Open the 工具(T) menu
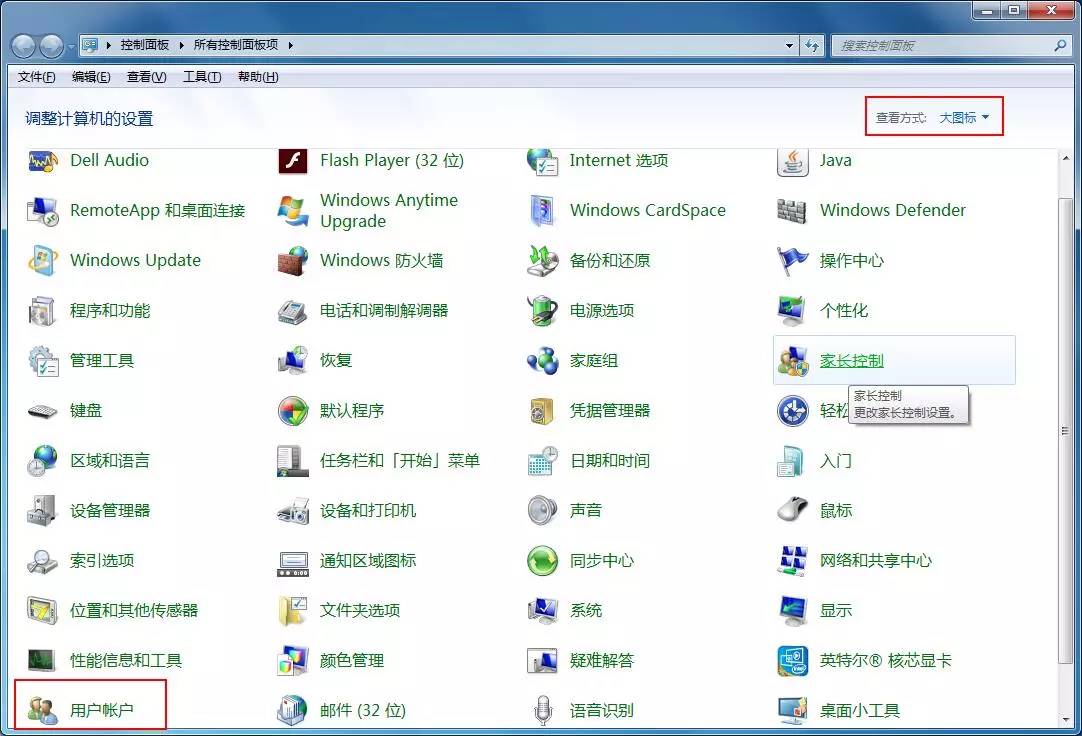 tap(201, 77)
